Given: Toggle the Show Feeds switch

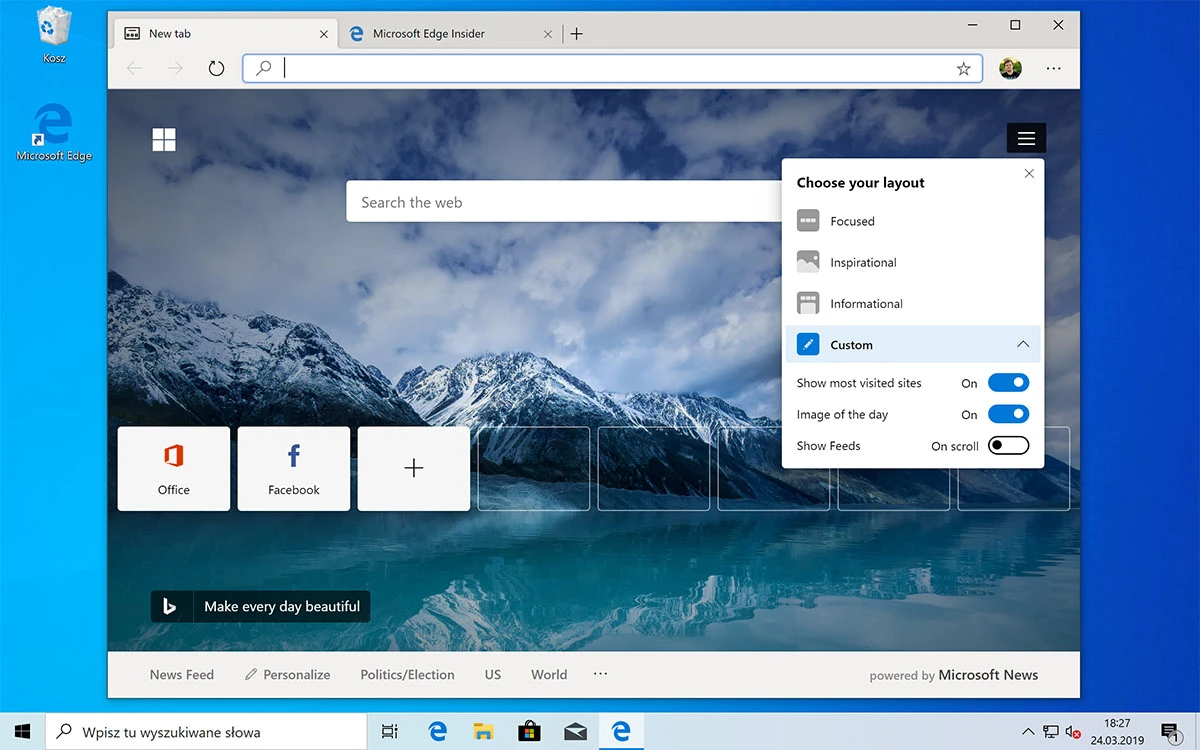Looking at the screenshot, I should click(x=1008, y=446).
